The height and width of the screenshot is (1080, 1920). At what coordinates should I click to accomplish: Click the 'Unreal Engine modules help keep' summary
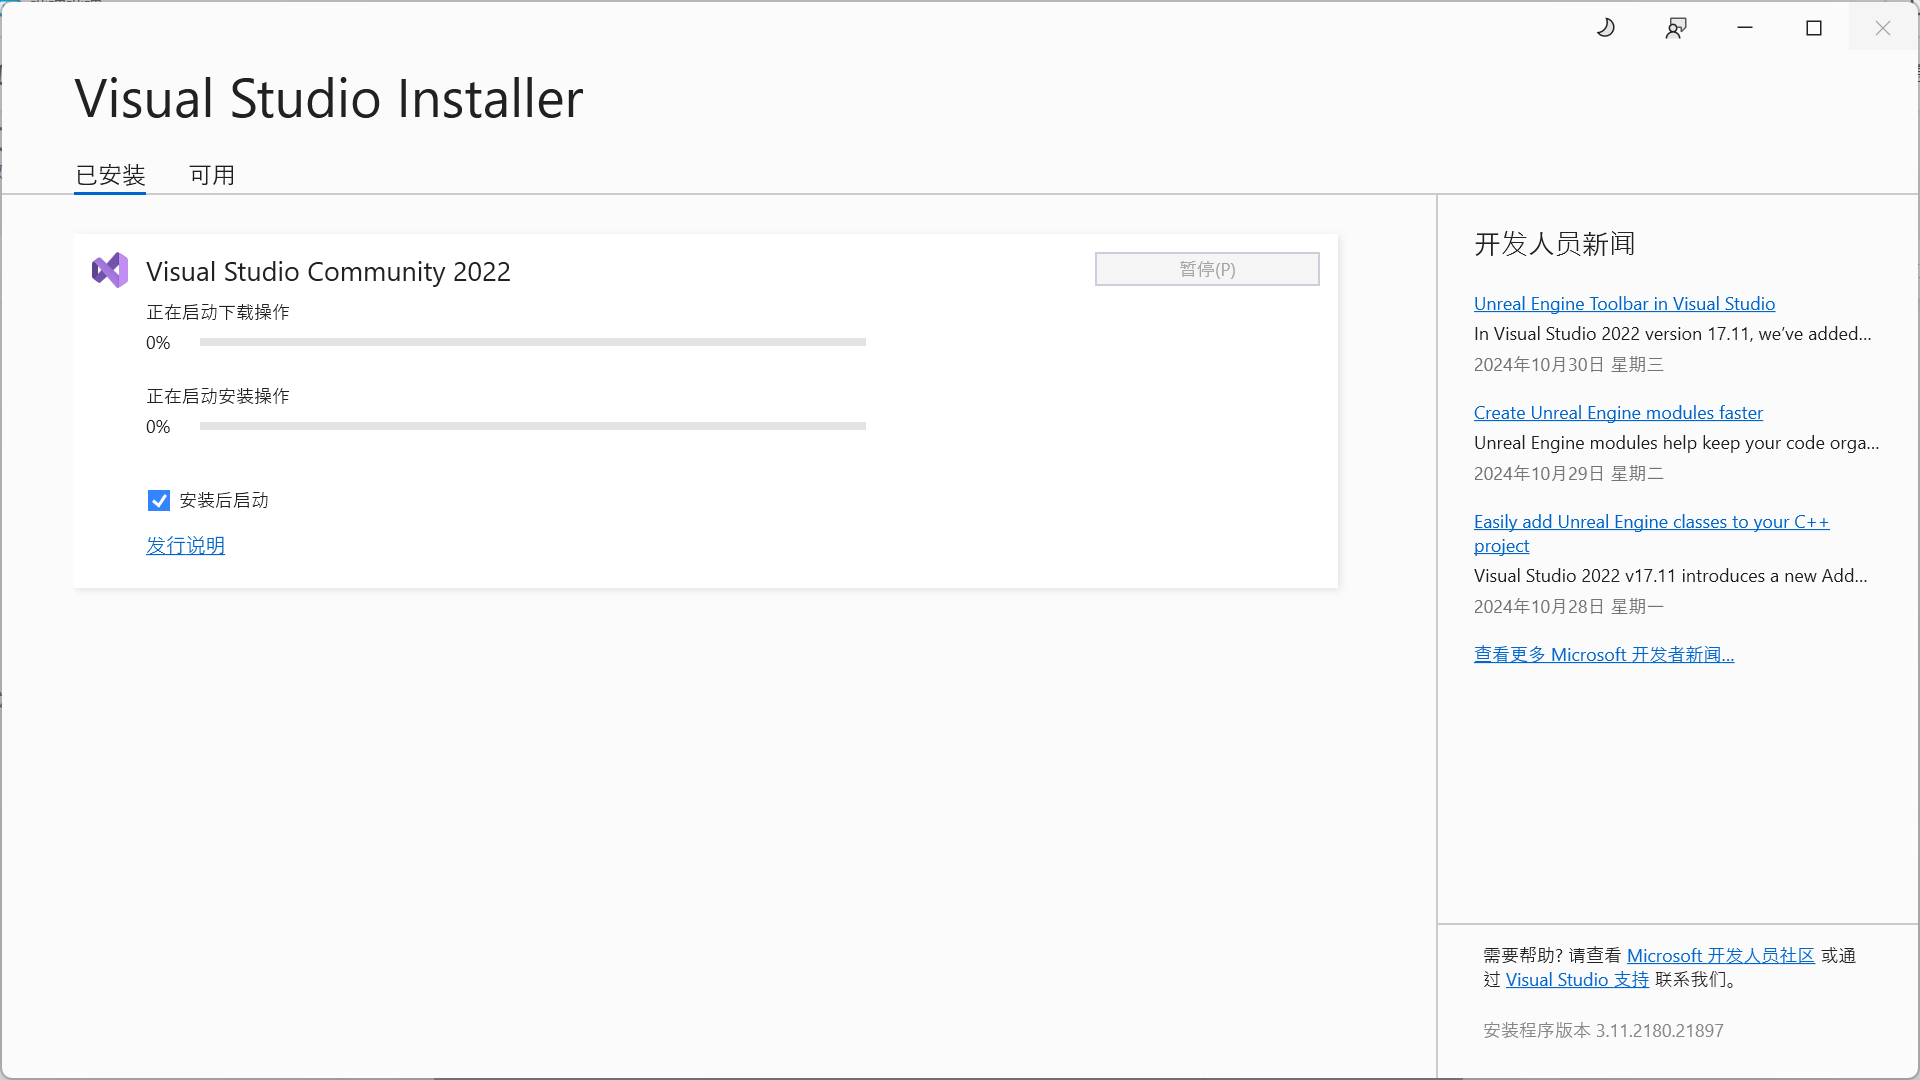click(x=1676, y=443)
